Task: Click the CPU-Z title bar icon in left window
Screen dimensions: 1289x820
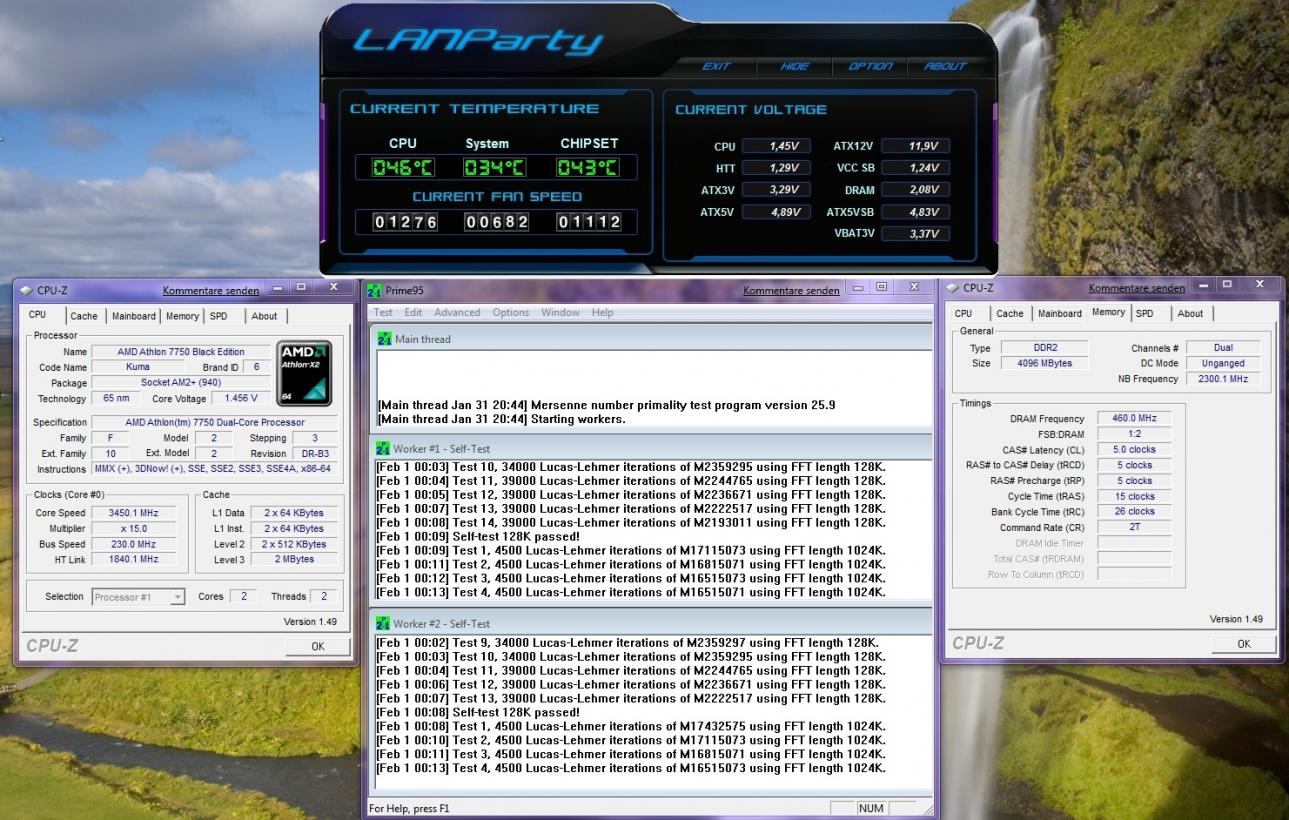Action: pyautogui.click(x=26, y=290)
